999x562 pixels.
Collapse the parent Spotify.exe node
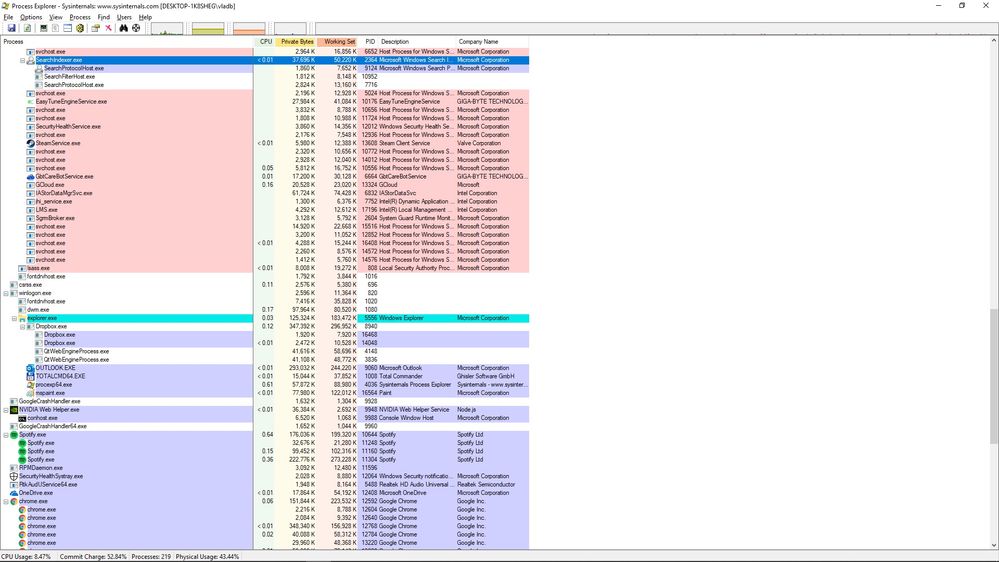[x=6, y=435]
